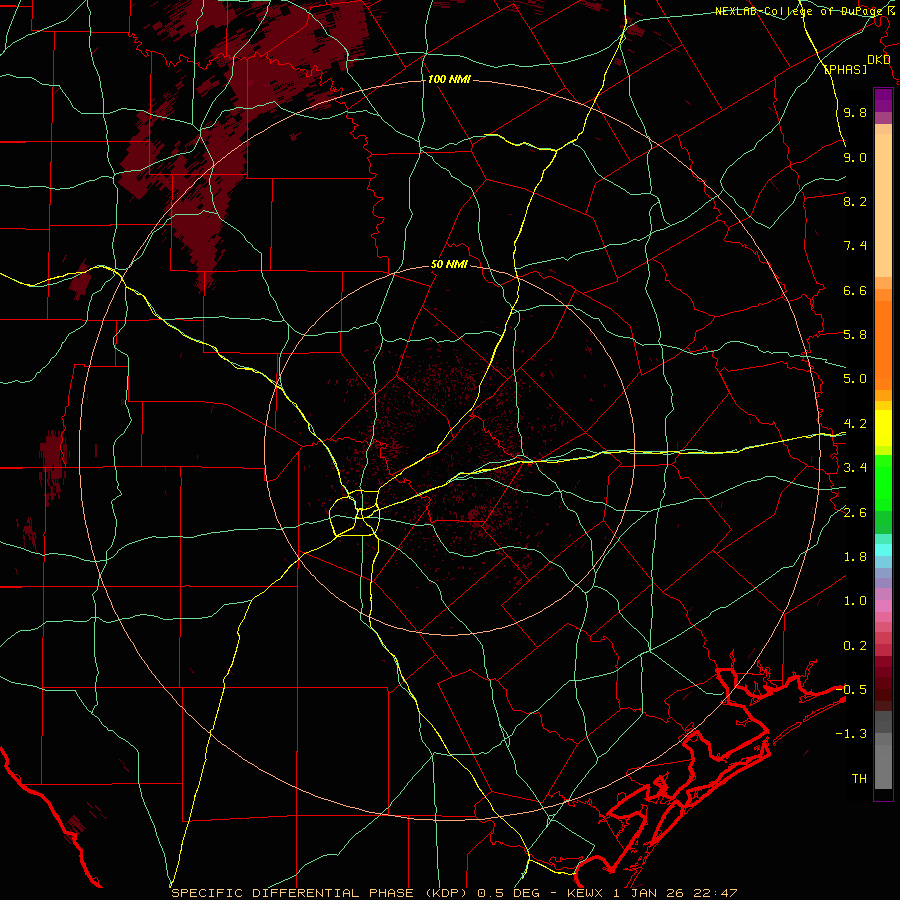This screenshot has width=900, height=900.
Task: Click the 9.8 color scale value
Action: coord(855,112)
